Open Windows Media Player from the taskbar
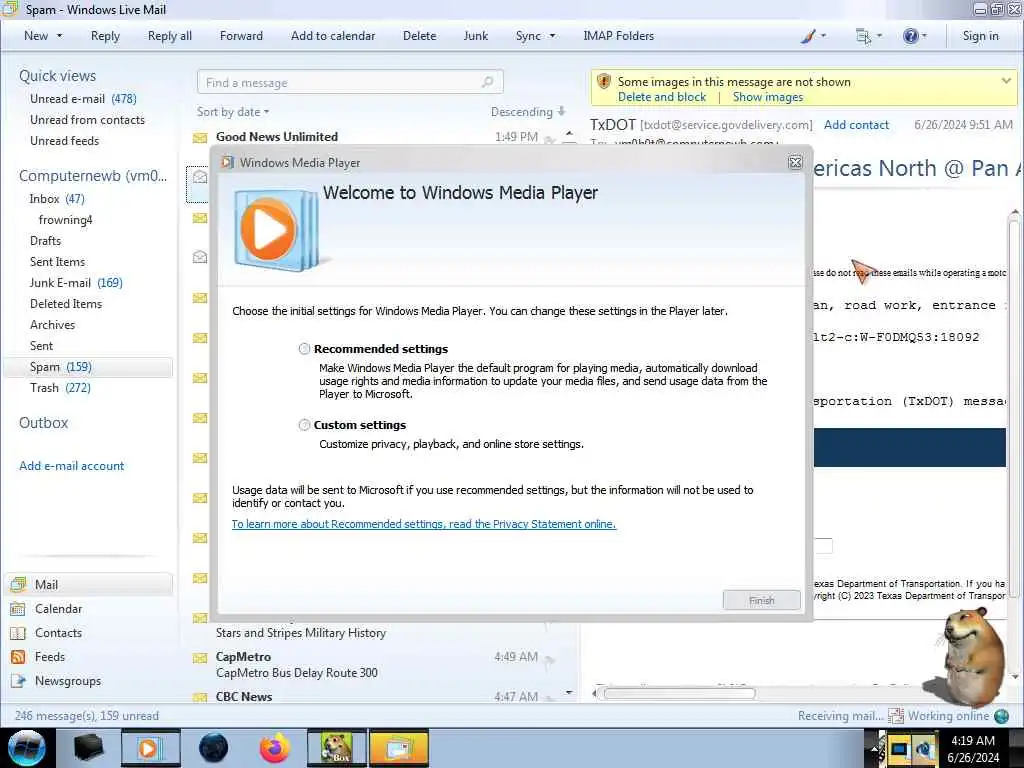1024x768 pixels. pos(150,748)
